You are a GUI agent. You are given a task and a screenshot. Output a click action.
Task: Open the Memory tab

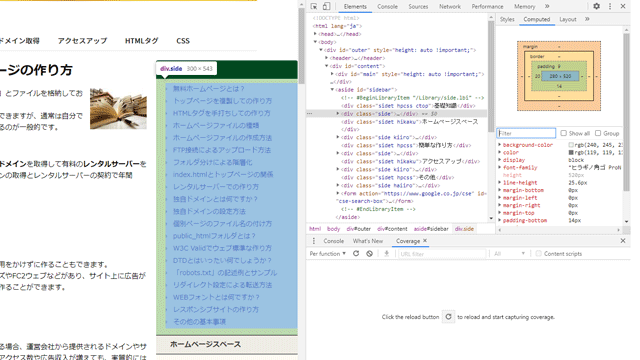click(x=524, y=7)
